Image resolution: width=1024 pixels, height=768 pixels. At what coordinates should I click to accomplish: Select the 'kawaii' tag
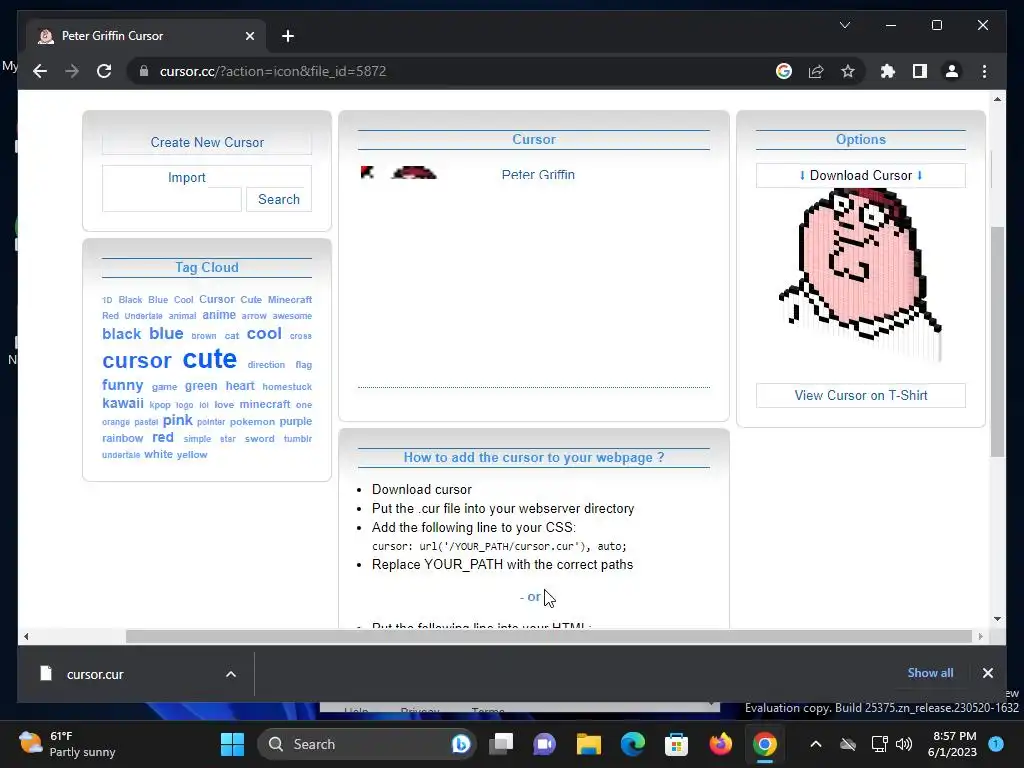coord(123,404)
